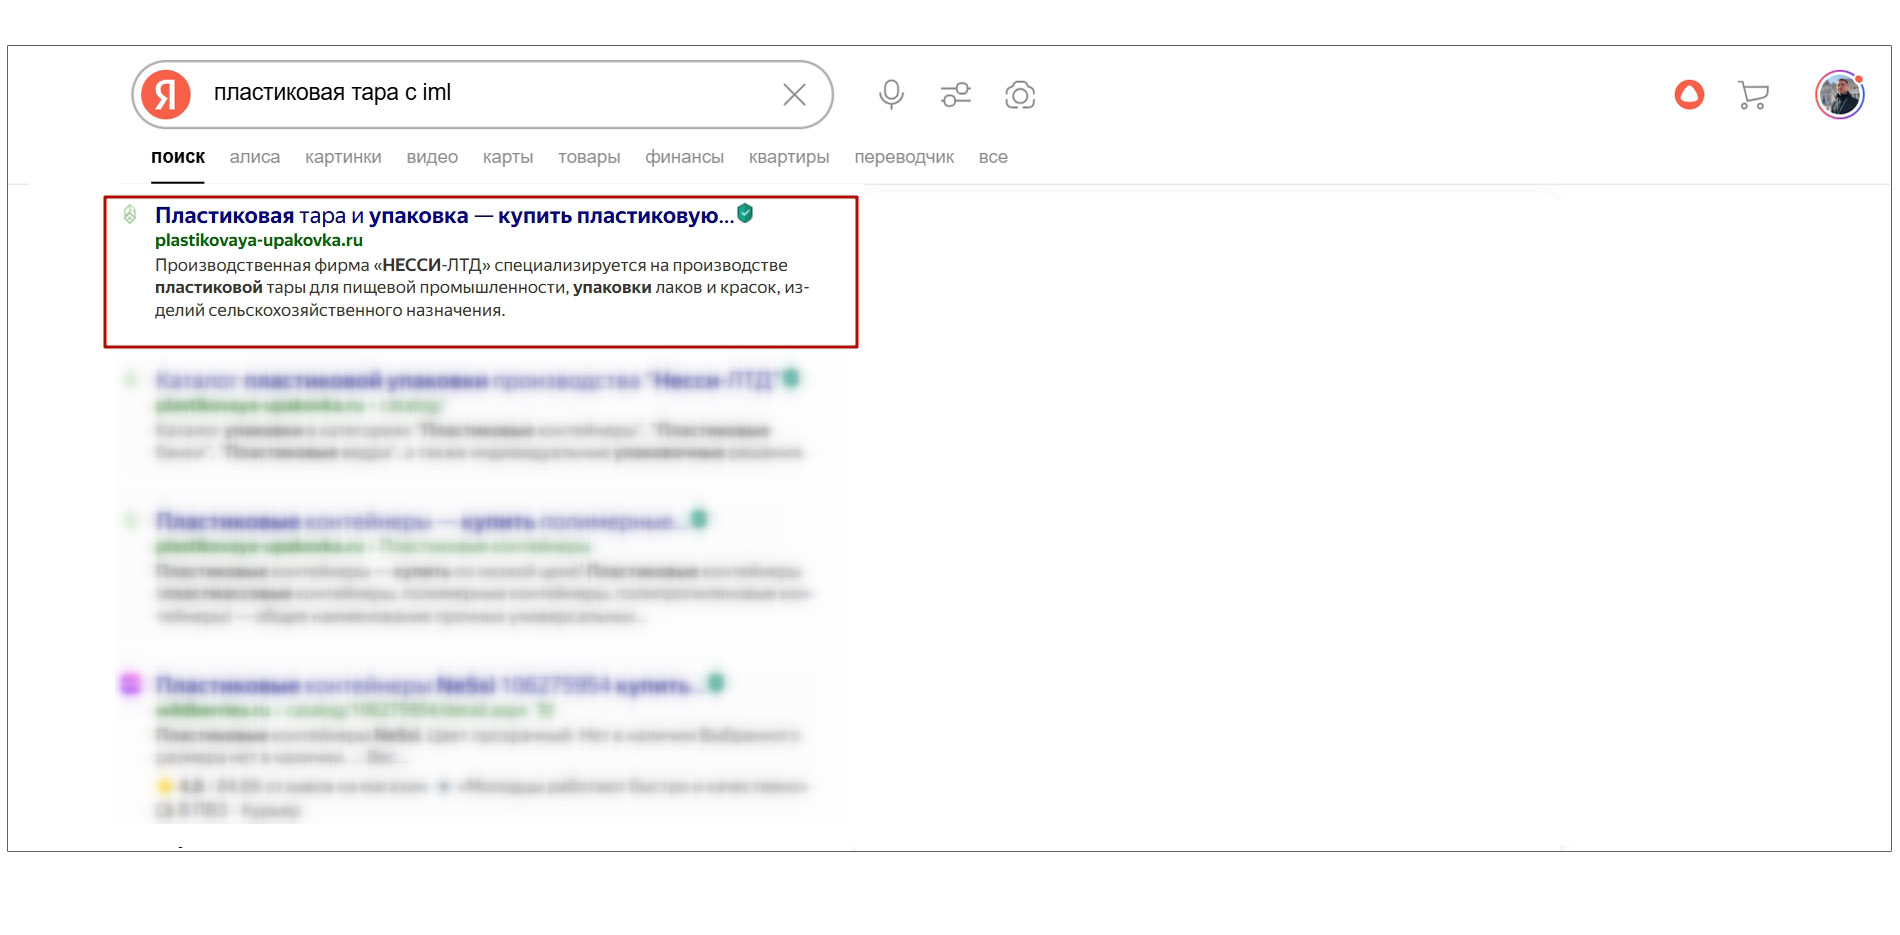Open the red Alice notification icon
The image size is (1900, 935).
pyautogui.click(x=1689, y=95)
